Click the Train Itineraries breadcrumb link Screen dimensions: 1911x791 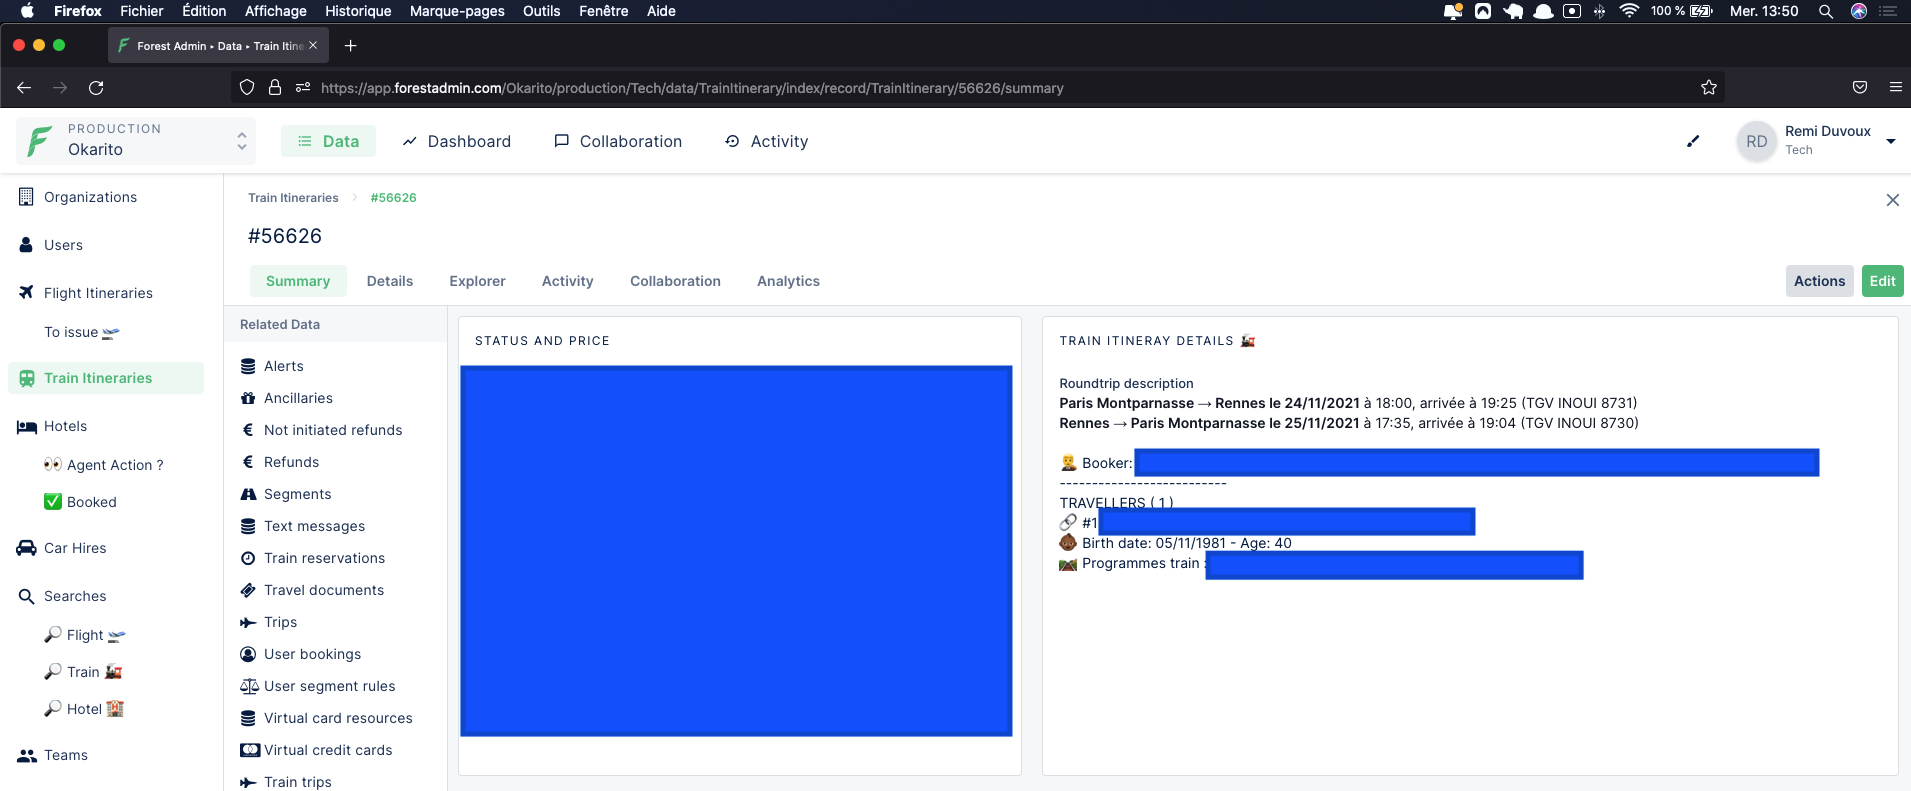tap(293, 198)
